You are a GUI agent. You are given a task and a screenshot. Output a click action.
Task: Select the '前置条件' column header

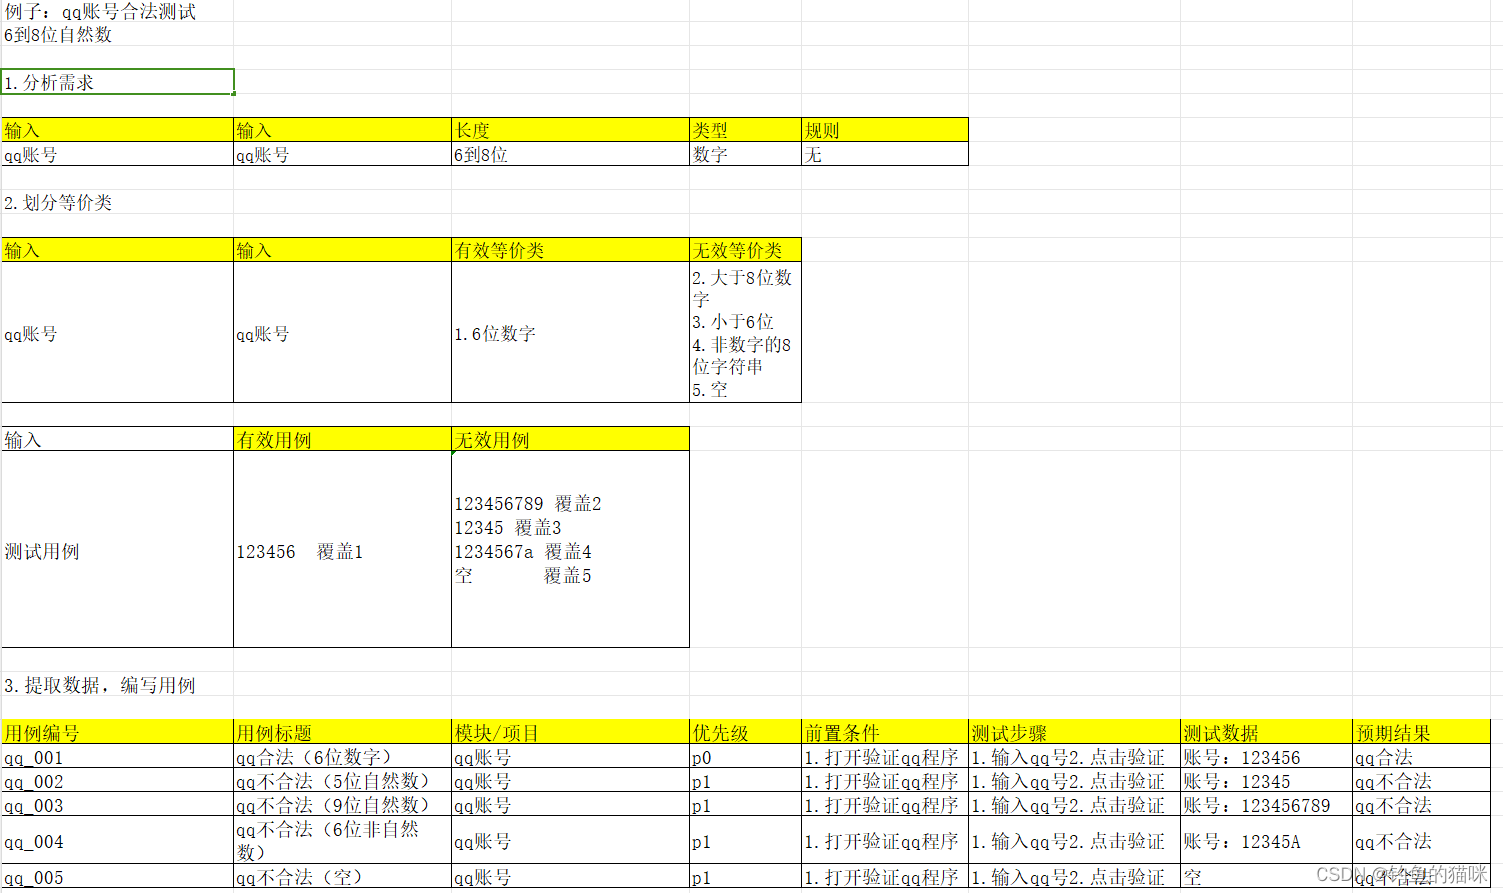click(885, 732)
